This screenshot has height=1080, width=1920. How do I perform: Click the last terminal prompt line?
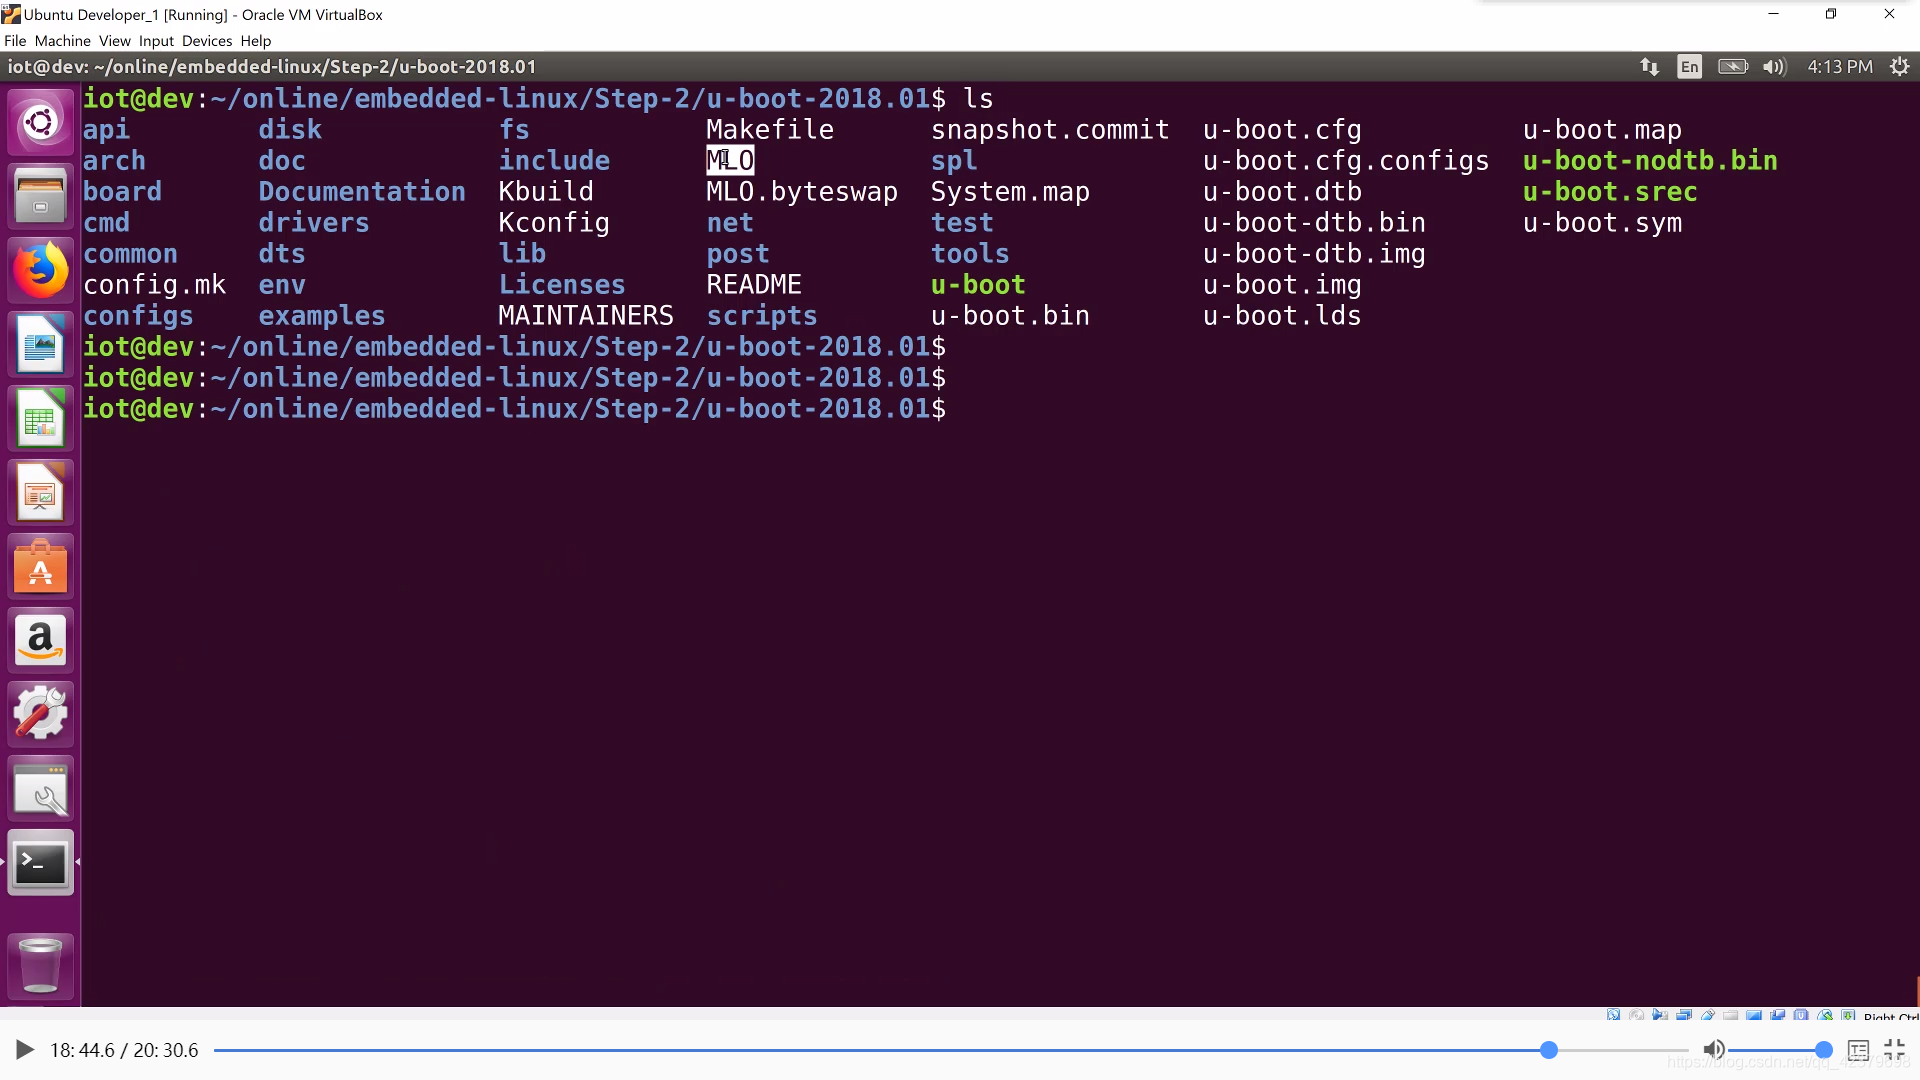tap(514, 409)
